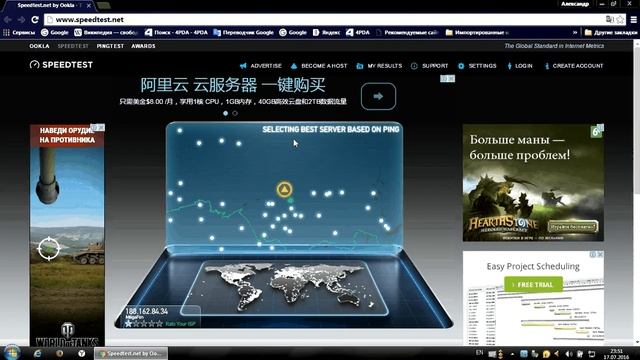
Task: Click the Hearthstone ad image
Action: click(533, 183)
